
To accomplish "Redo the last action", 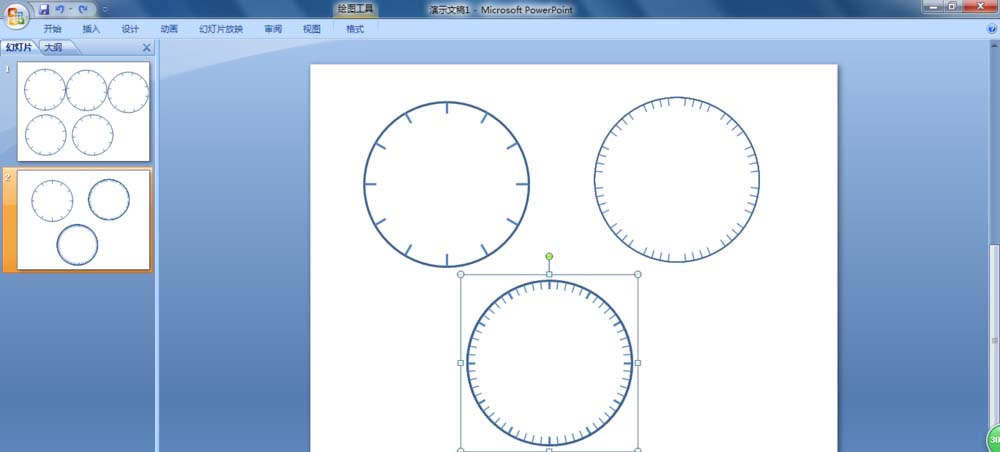I will click(x=82, y=10).
